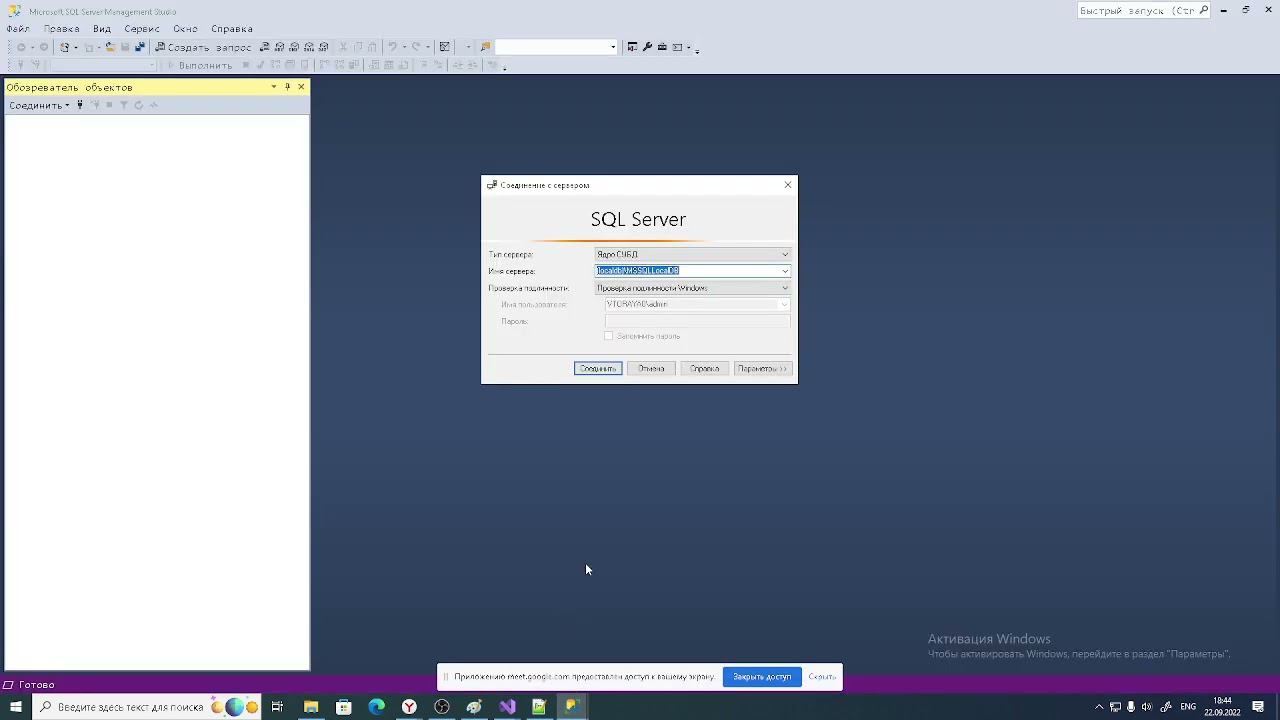Open File Explorer from the taskbar

(x=311, y=707)
